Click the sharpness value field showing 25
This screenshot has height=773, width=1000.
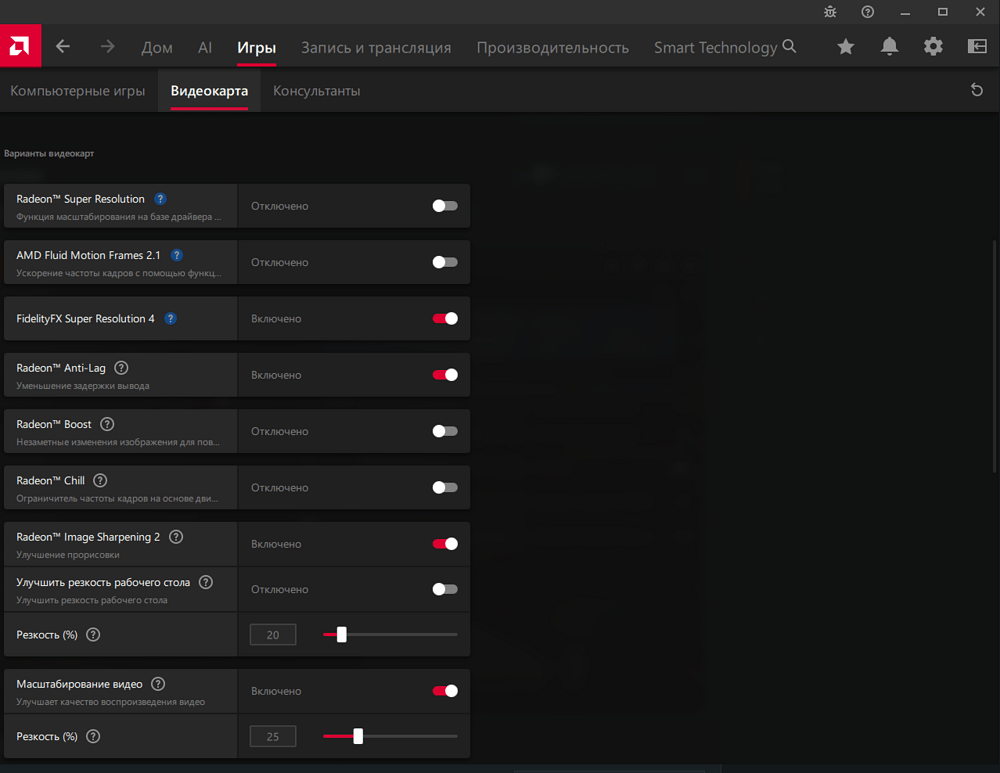pos(273,736)
